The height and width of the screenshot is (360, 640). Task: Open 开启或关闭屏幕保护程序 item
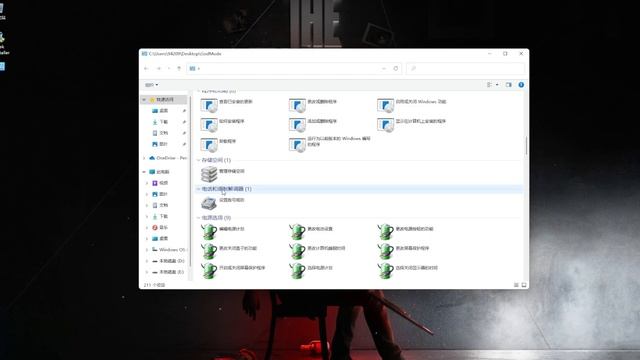pyautogui.click(x=233, y=271)
